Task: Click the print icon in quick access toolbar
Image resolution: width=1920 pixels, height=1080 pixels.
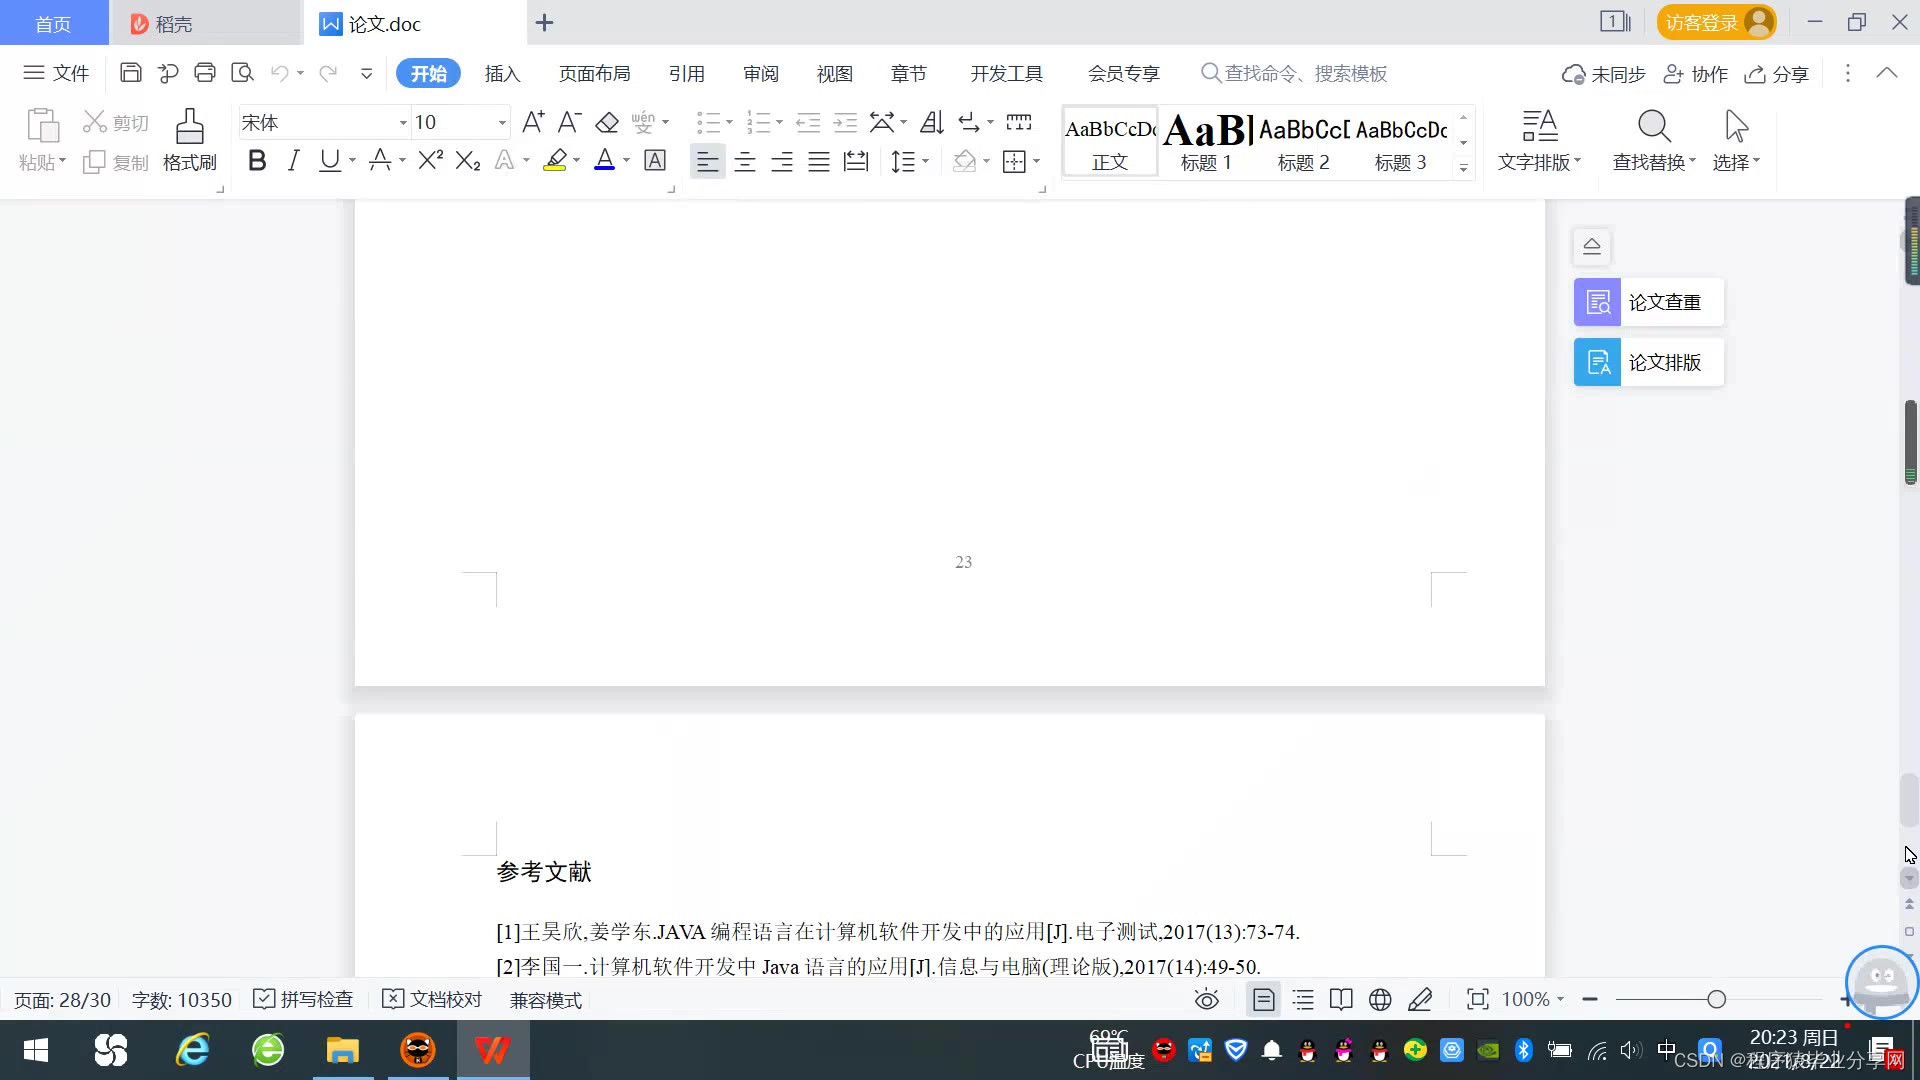Action: [205, 73]
